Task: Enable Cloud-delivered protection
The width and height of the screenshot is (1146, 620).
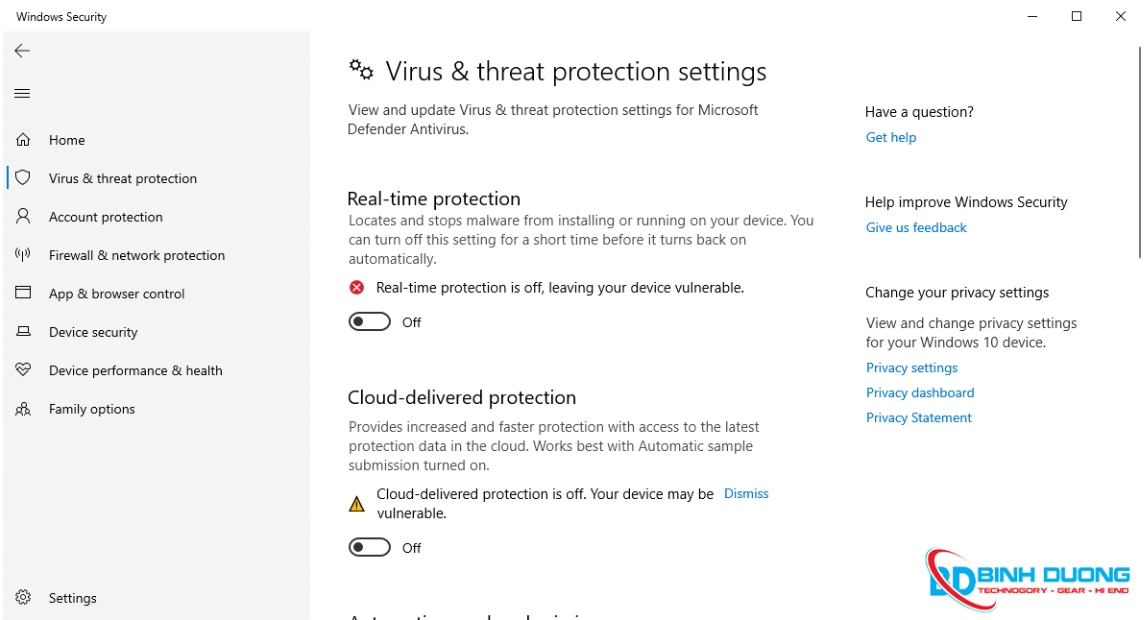Action: tap(369, 547)
